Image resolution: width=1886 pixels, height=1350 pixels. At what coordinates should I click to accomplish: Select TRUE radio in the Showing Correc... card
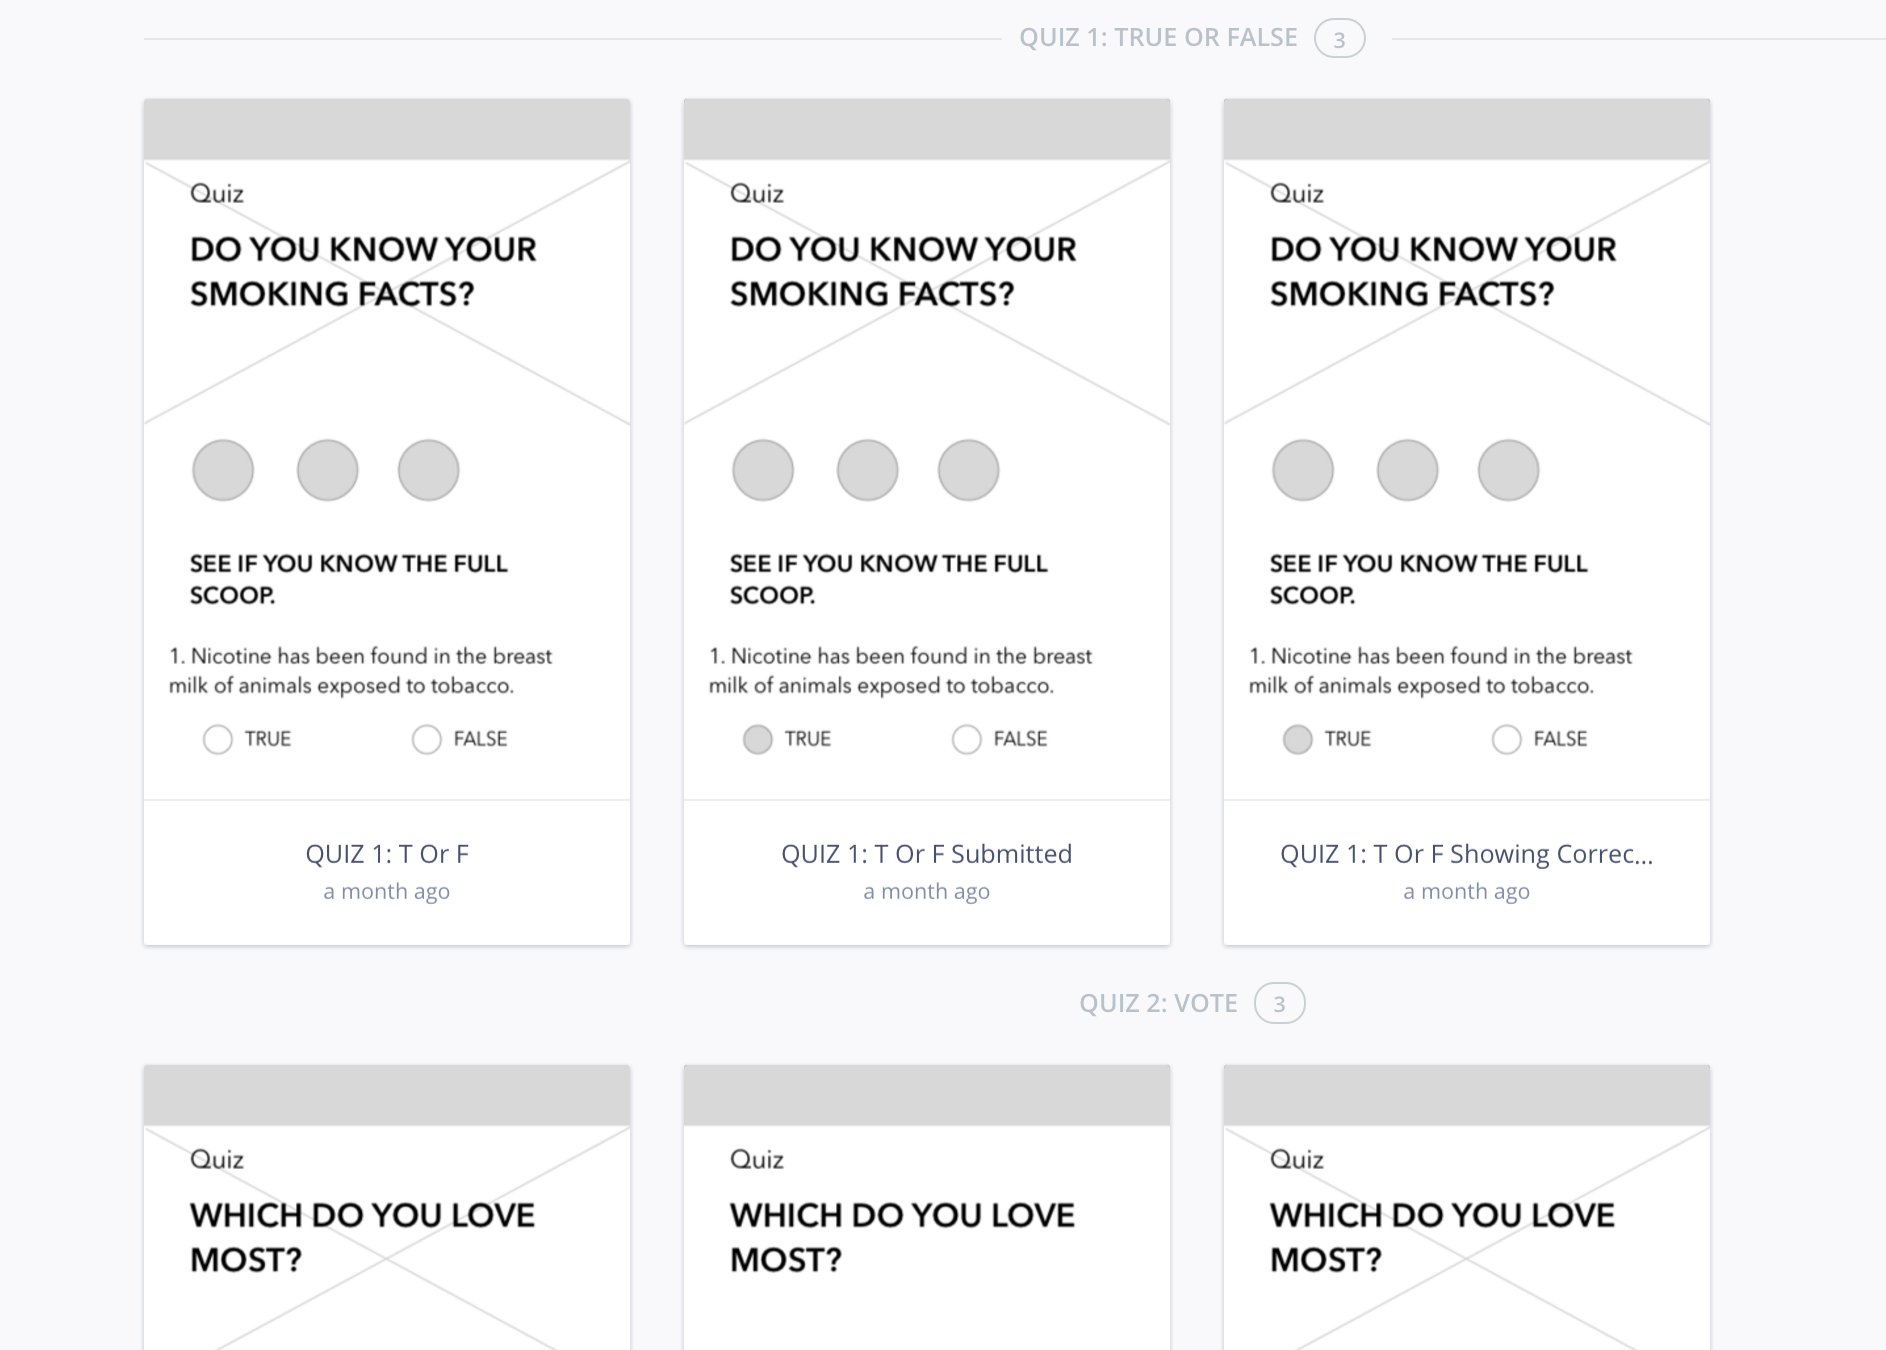click(1298, 739)
